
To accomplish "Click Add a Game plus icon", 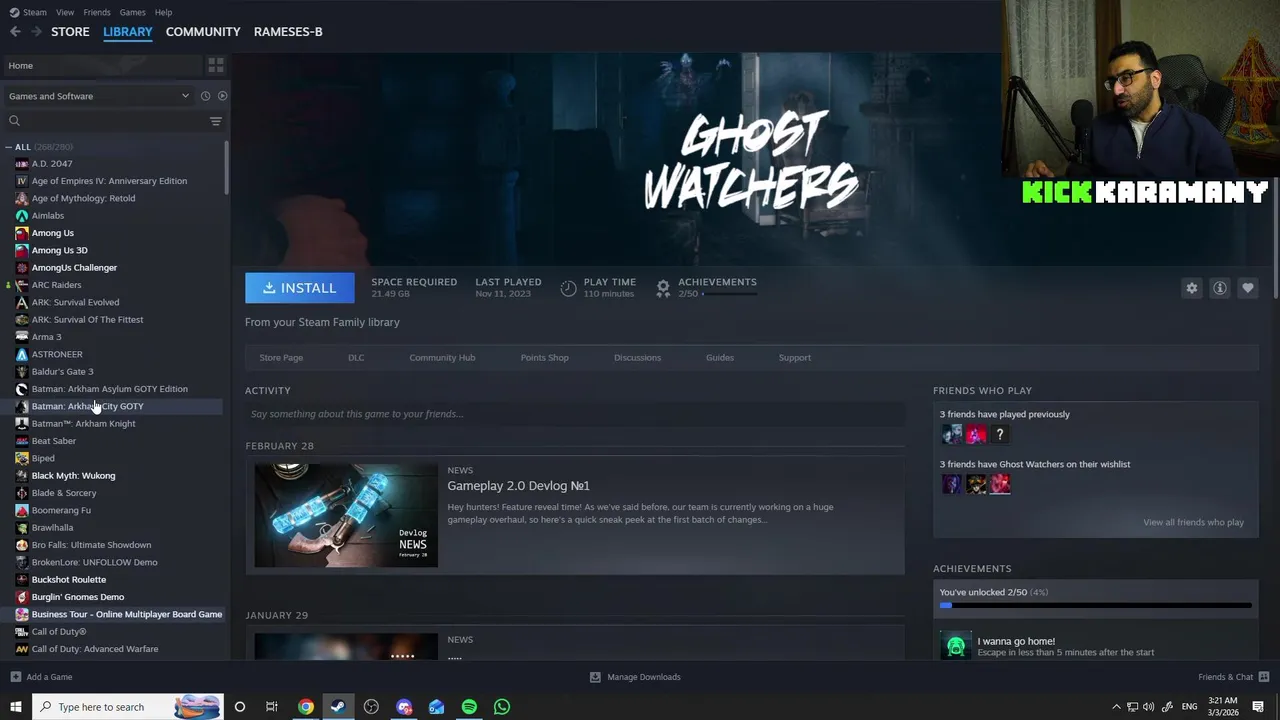I will tap(15, 677).
